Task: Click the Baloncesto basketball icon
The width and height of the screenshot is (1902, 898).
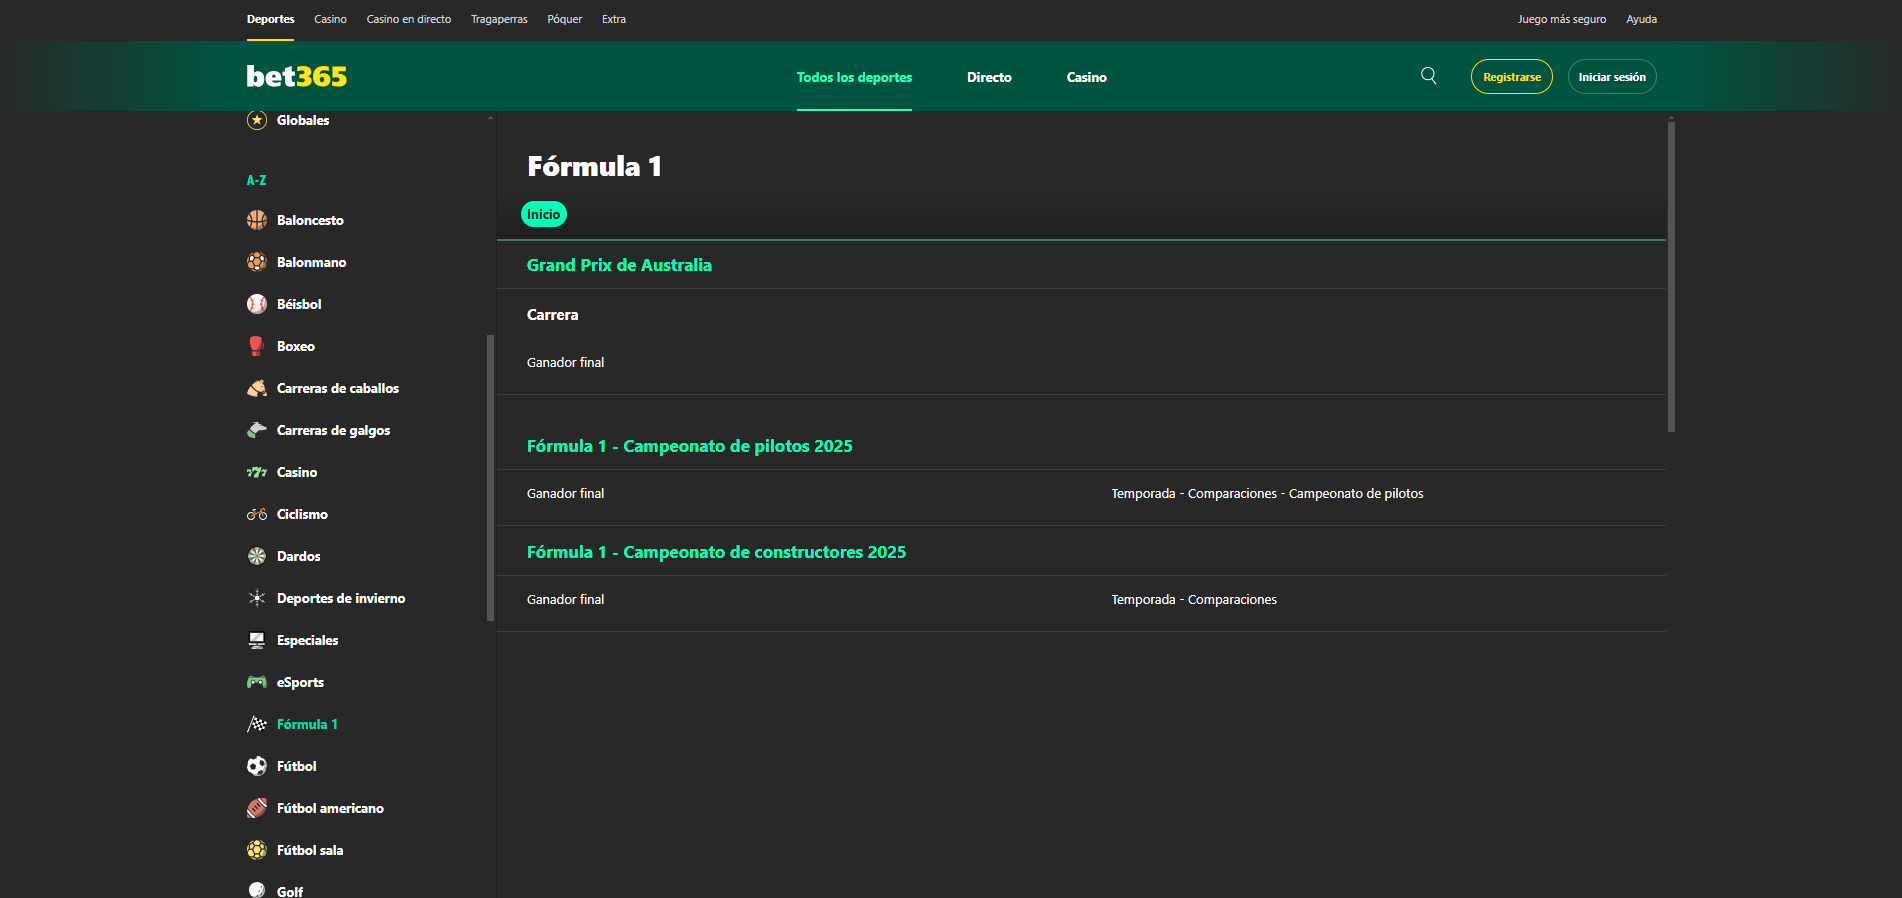Action: pyautogui.click(x=257, y=220)
